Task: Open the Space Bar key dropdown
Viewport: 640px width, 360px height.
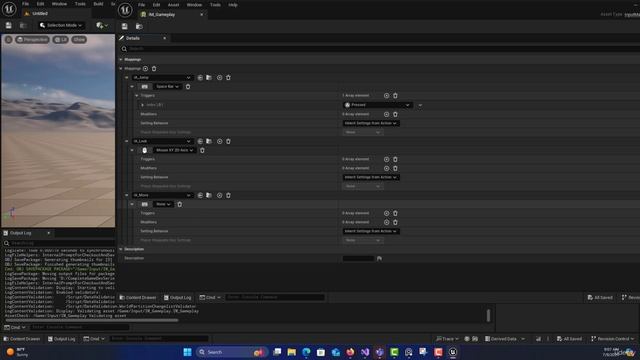Action: (167, 87)
